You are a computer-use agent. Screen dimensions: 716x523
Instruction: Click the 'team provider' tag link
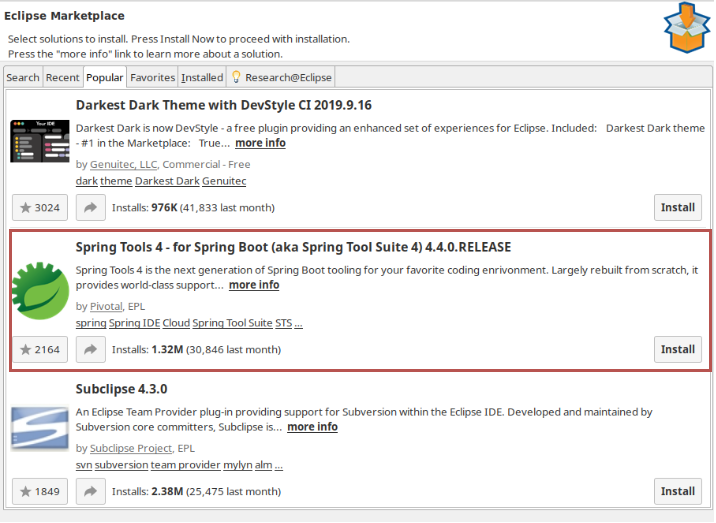pyautogui.click(x=185, y=465)
